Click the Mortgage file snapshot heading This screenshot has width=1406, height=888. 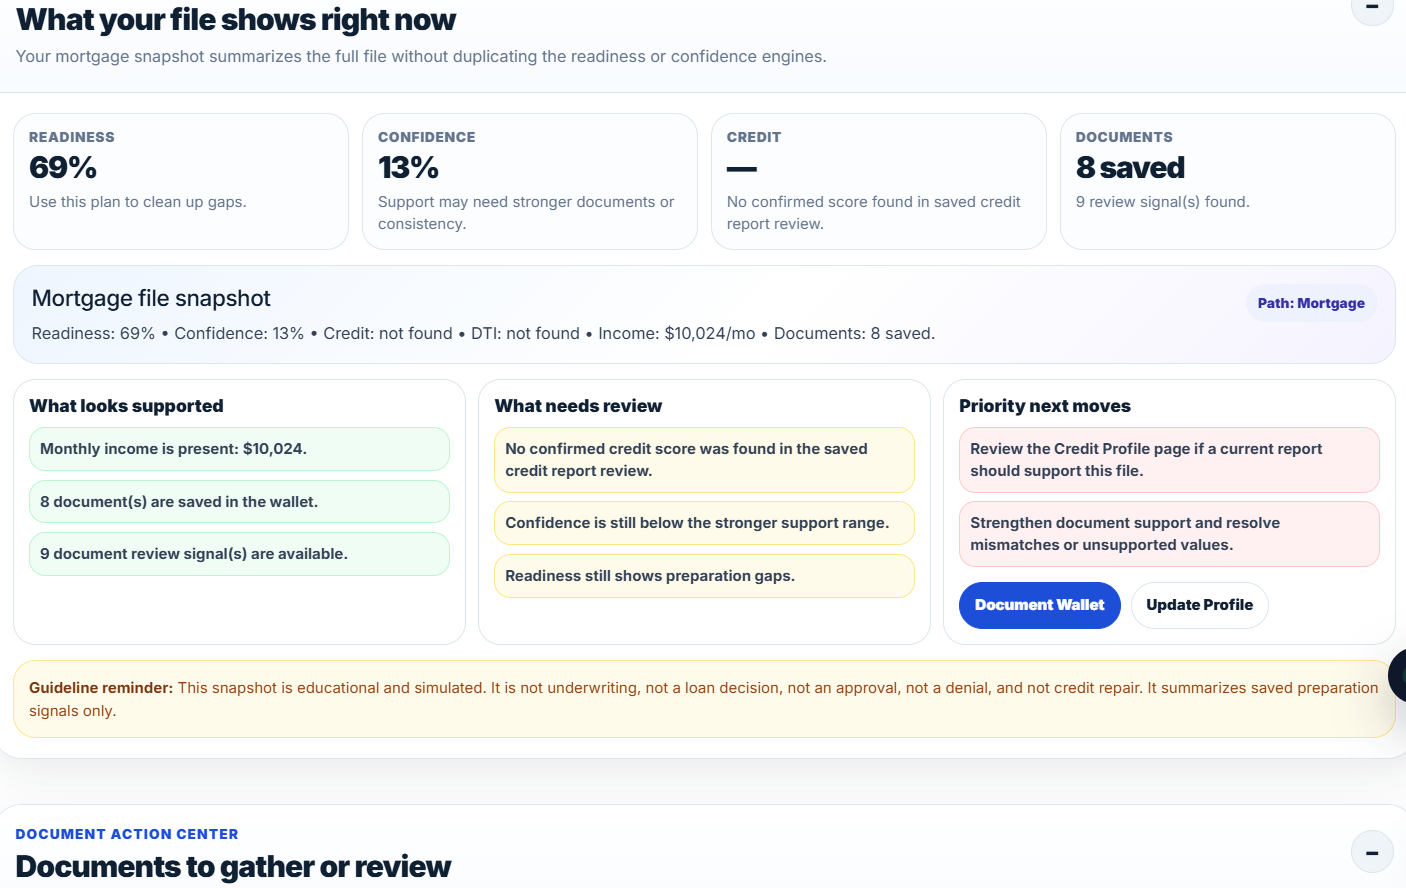click(151, 298)
